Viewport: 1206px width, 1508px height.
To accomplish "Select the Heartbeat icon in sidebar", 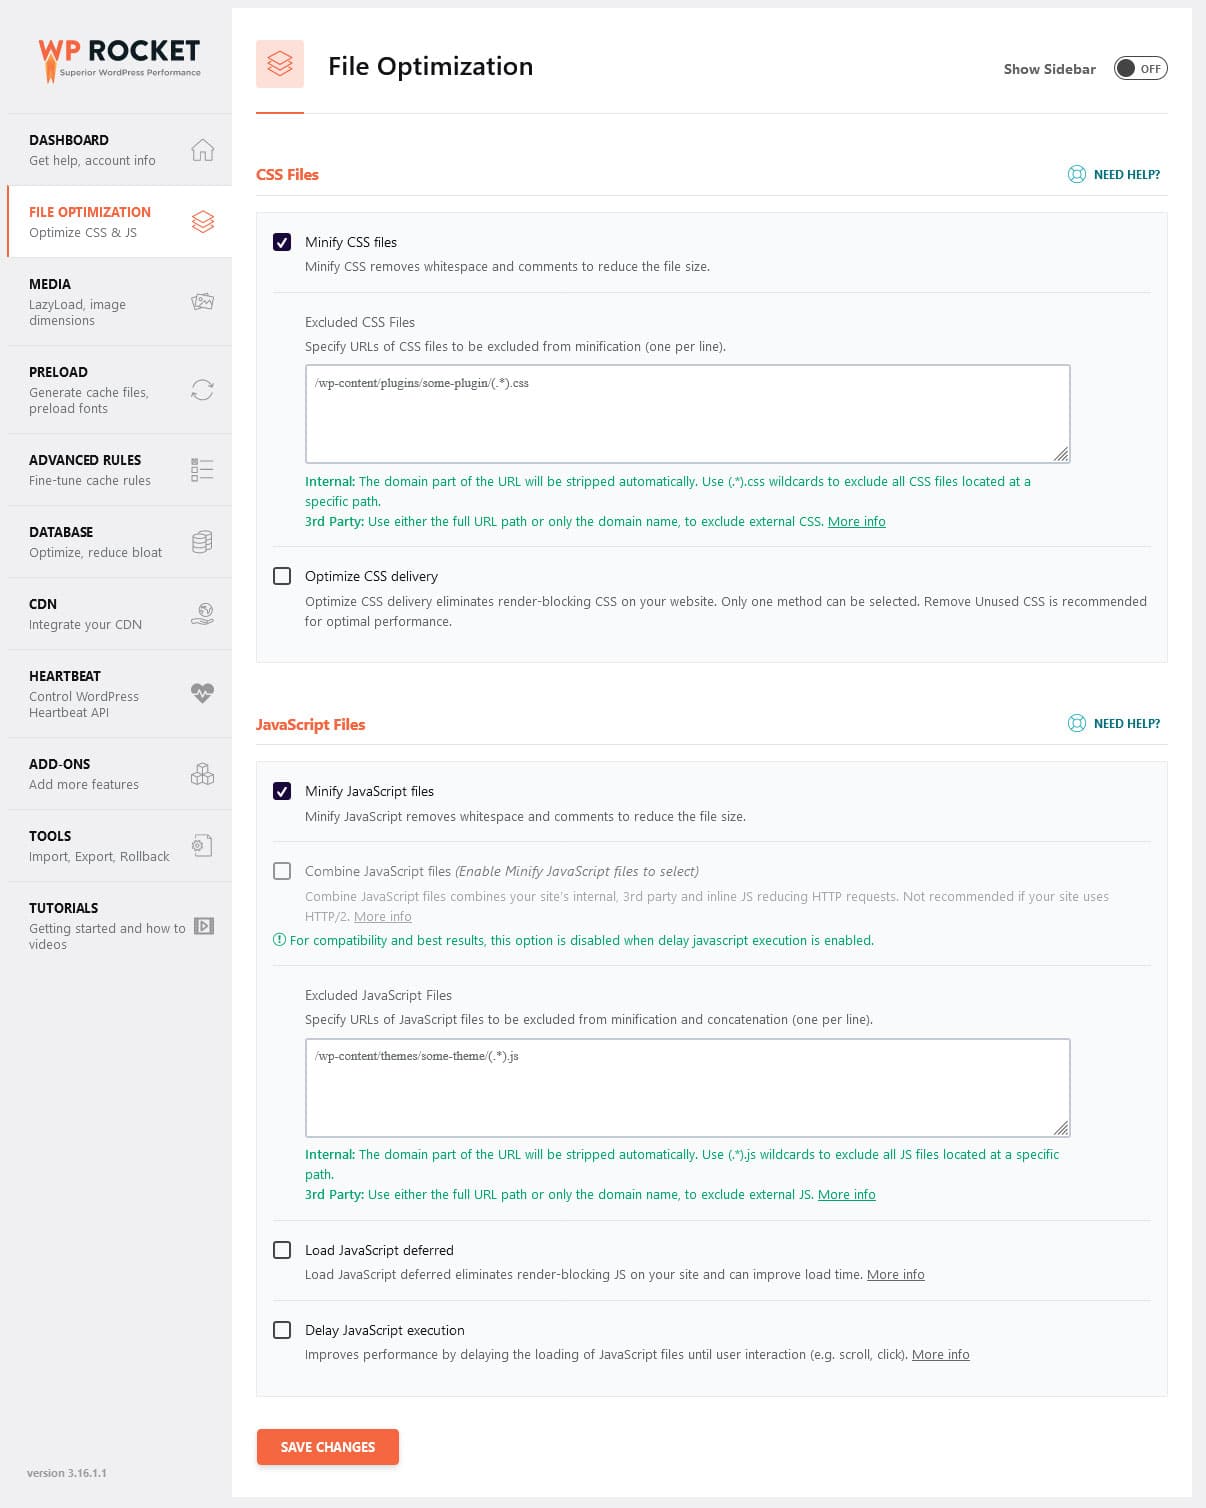I will coord(202,690).
